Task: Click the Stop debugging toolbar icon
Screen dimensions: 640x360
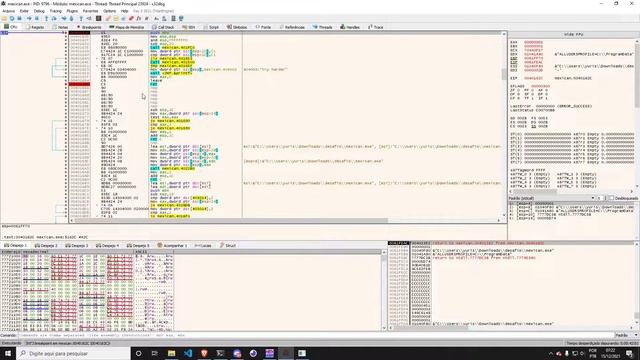Action: [x=19, y=18]
